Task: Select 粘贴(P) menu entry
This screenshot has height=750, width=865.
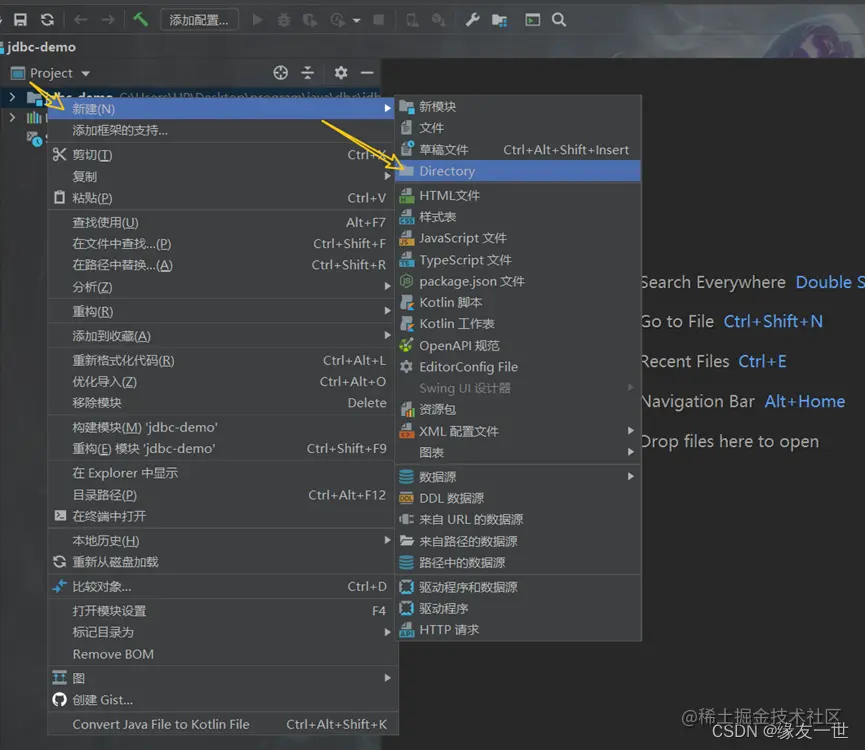Action: click(221, 198)
